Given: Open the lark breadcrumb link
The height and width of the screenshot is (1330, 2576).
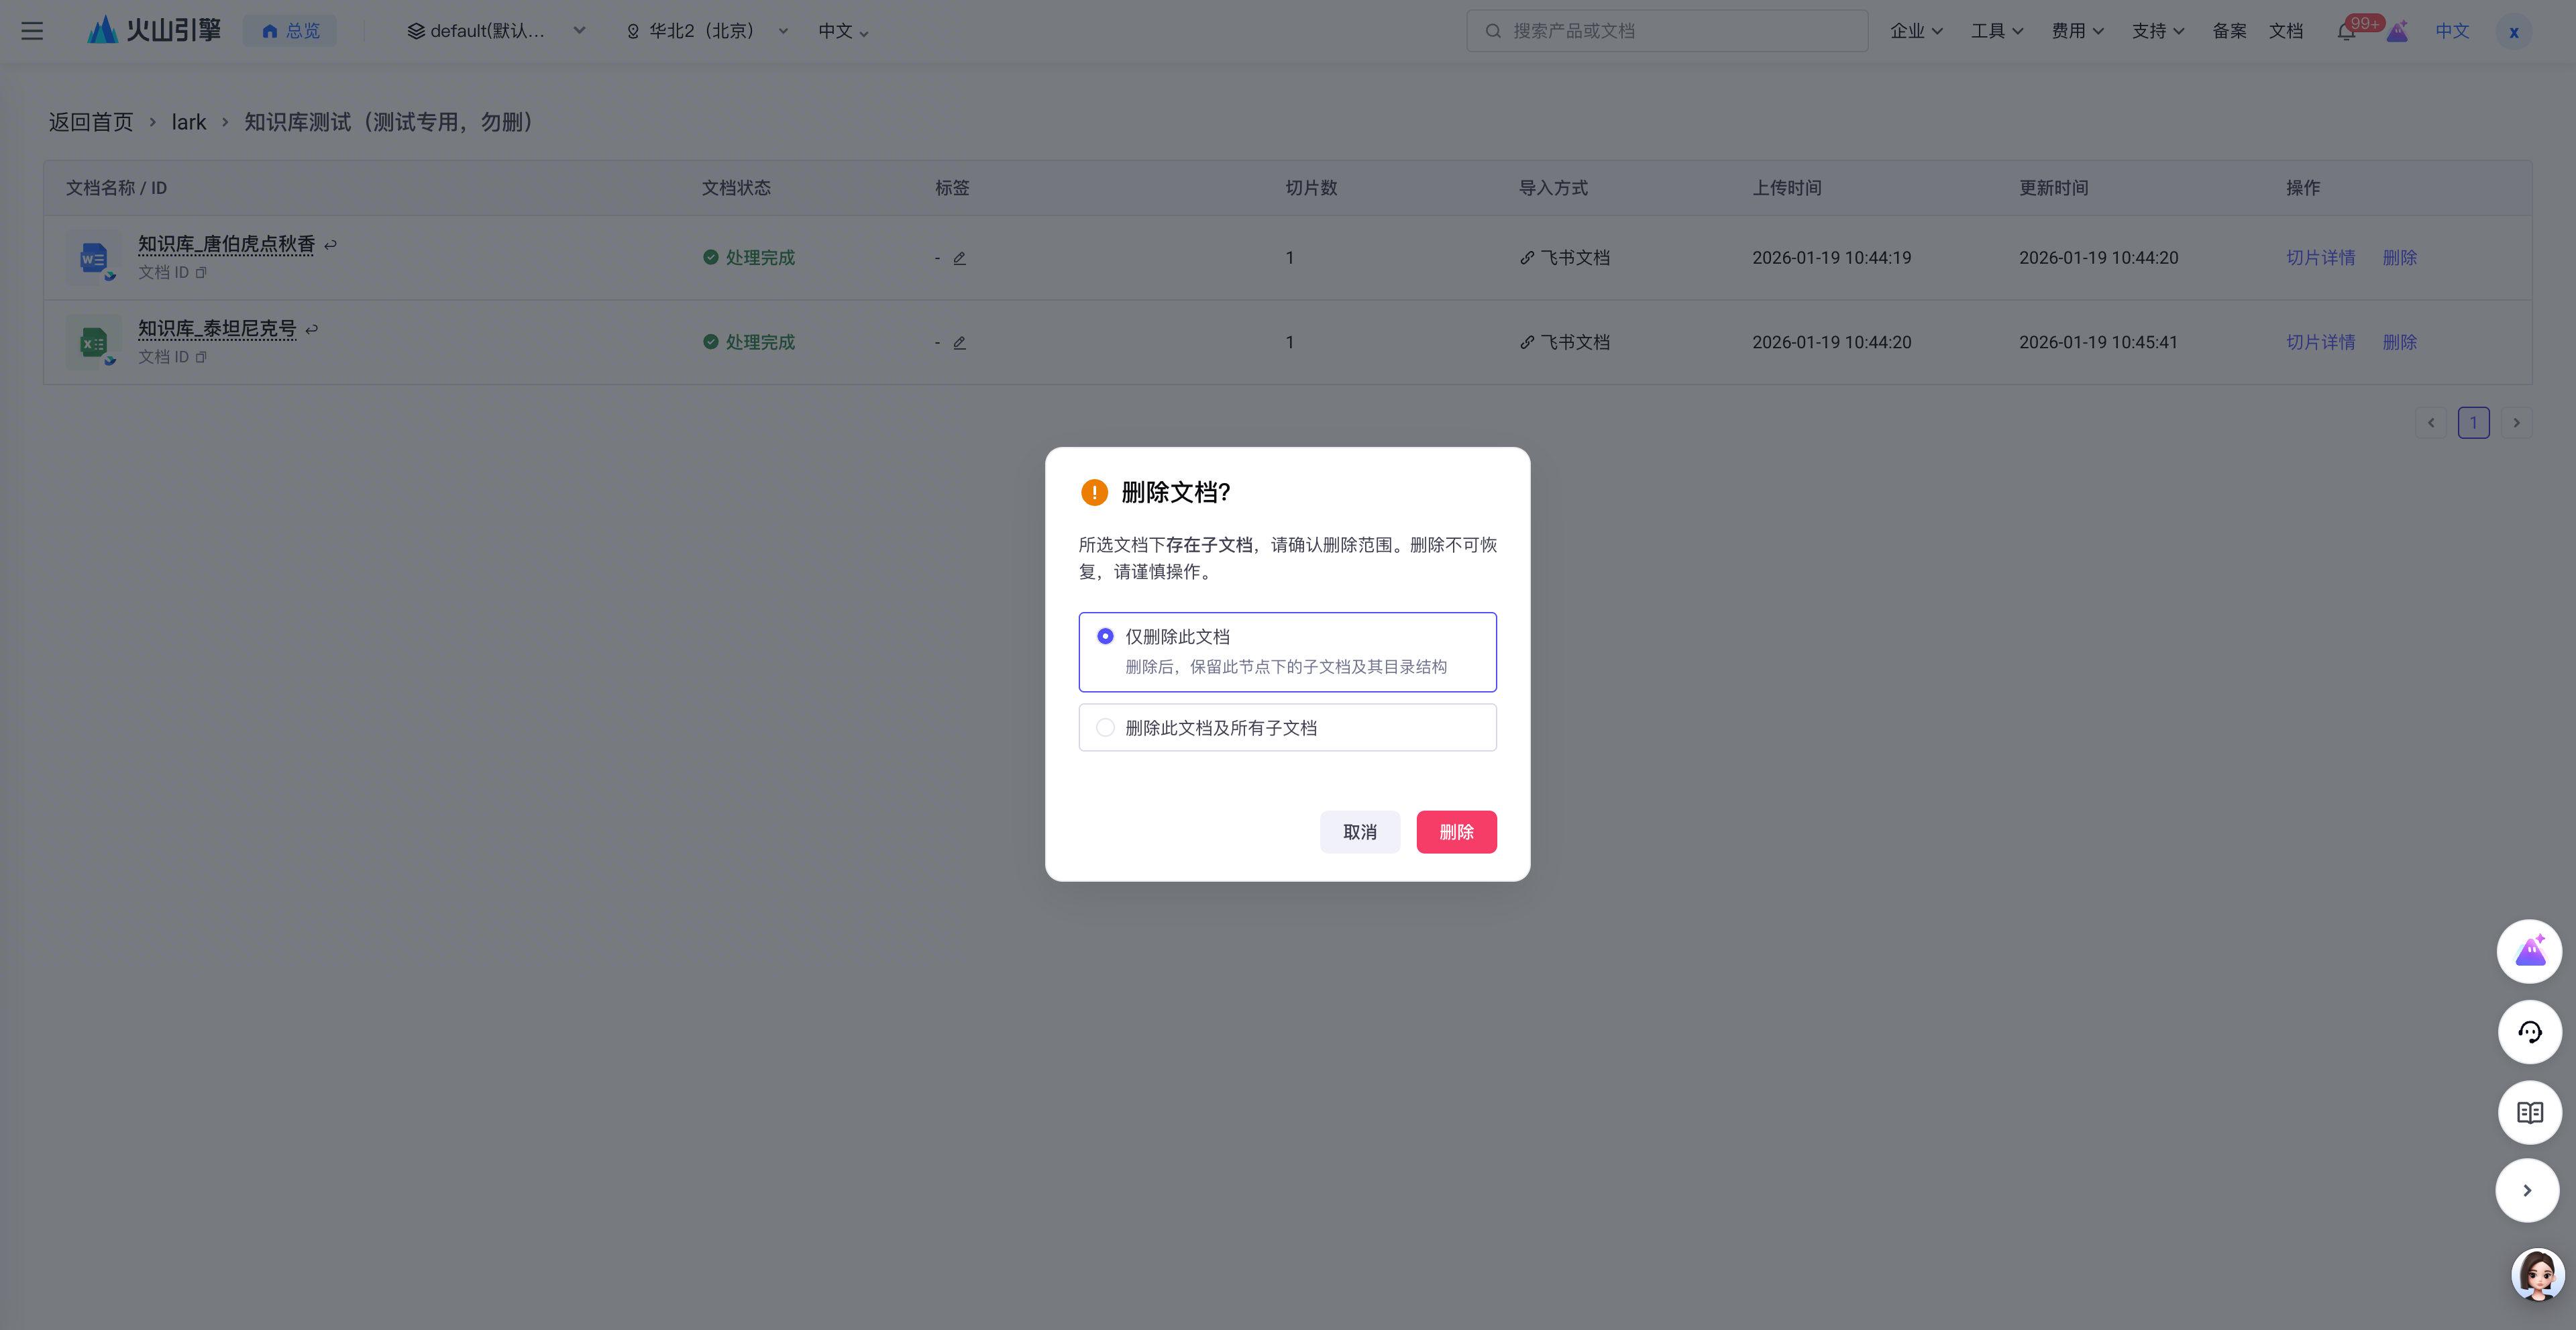Looking at the screenshot, I should 188,122.
